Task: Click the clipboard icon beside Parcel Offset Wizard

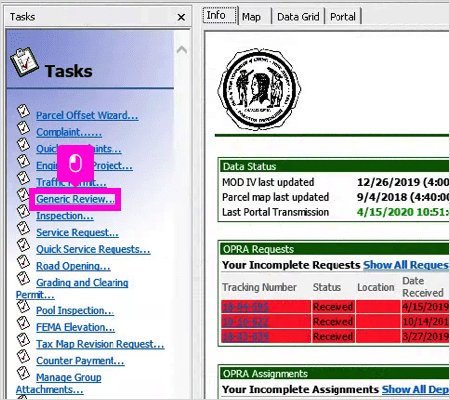Action: [x=23, y=111]
